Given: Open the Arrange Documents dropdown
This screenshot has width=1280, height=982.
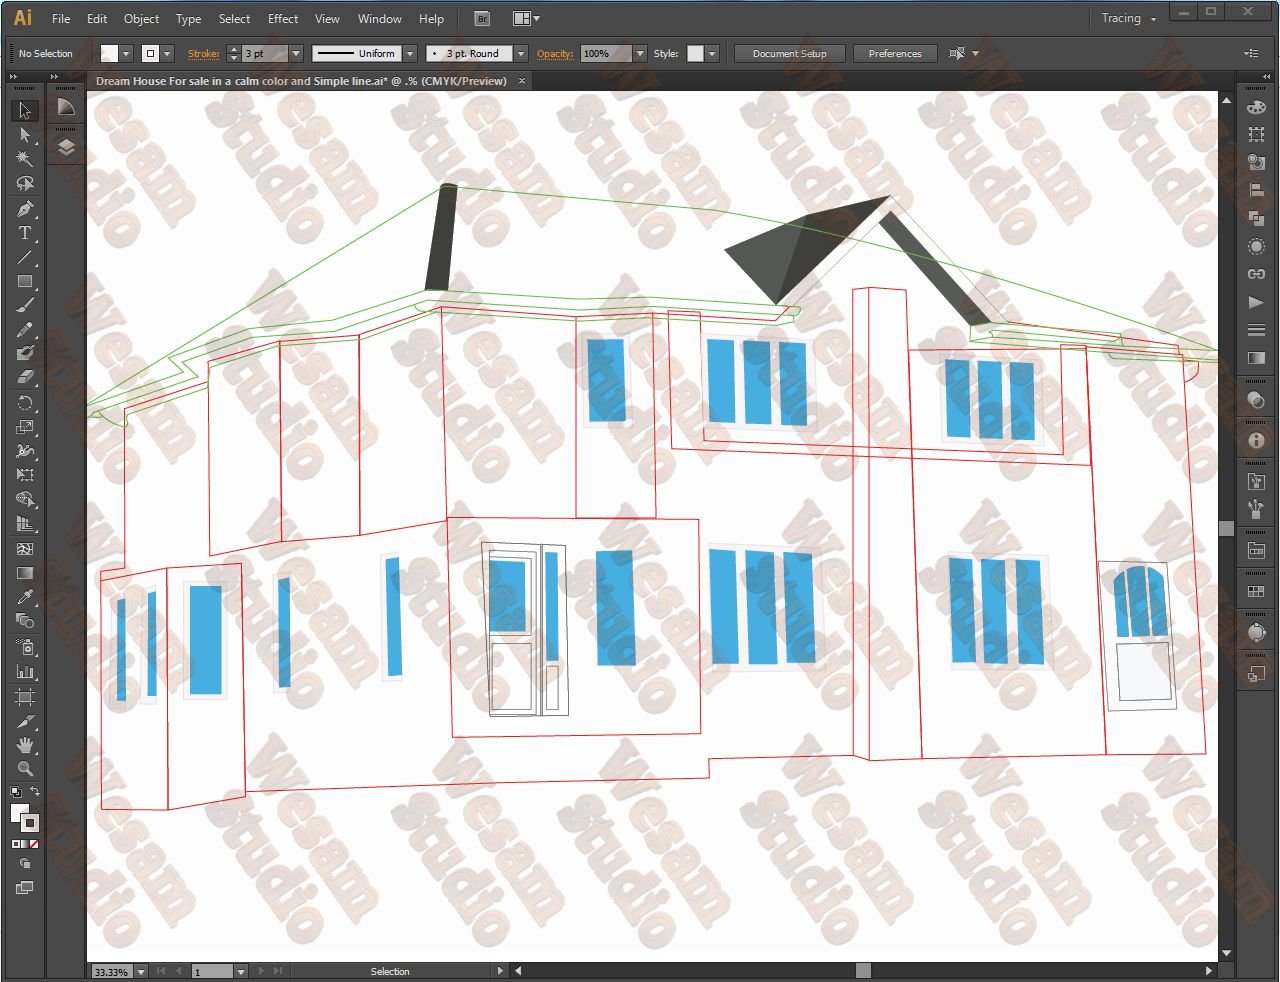Looking at the screenshot, I should 526,18.
